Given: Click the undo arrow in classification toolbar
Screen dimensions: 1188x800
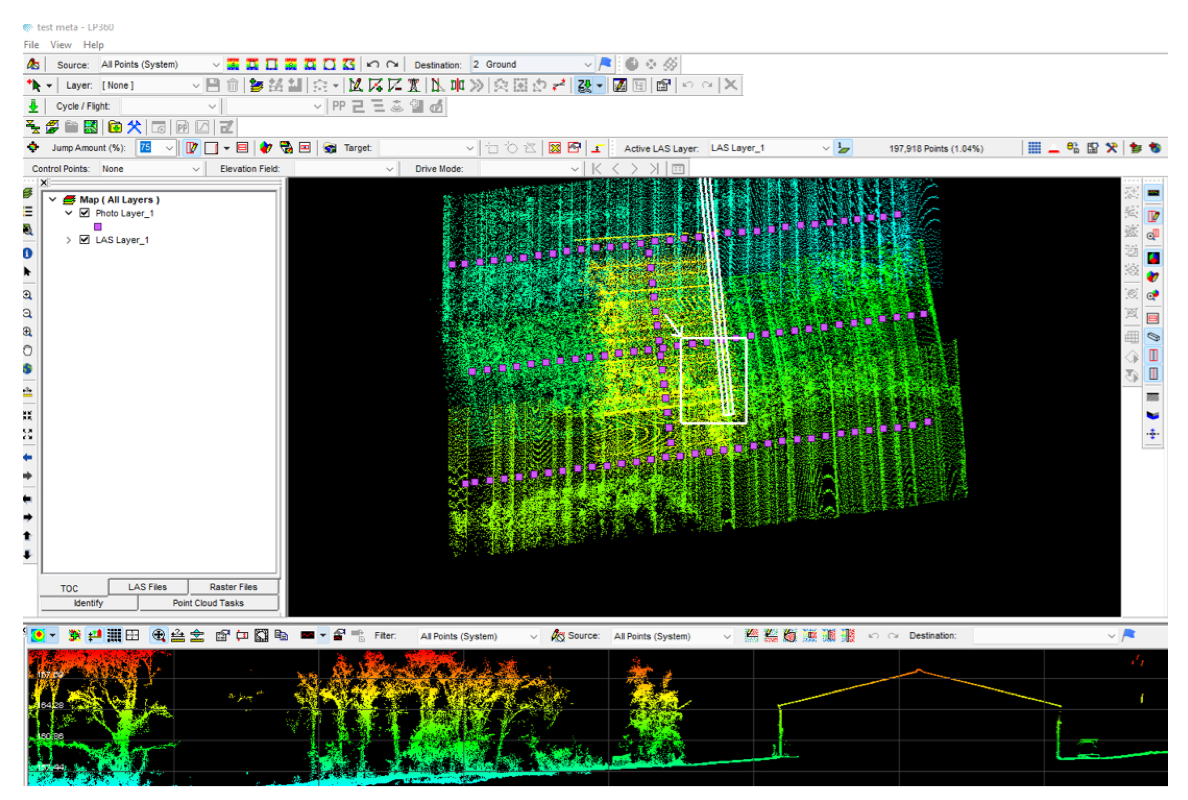Looking at the screenshot, I should pyautogui.click(x=372, y=64).
